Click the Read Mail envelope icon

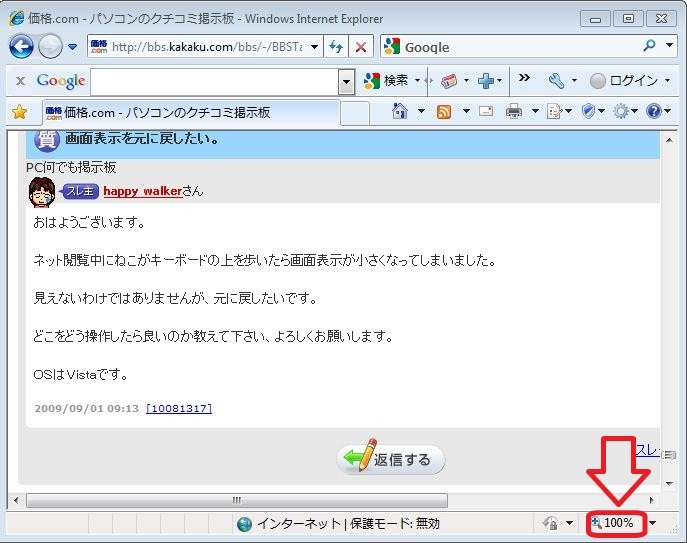click(x=486, y=111)
